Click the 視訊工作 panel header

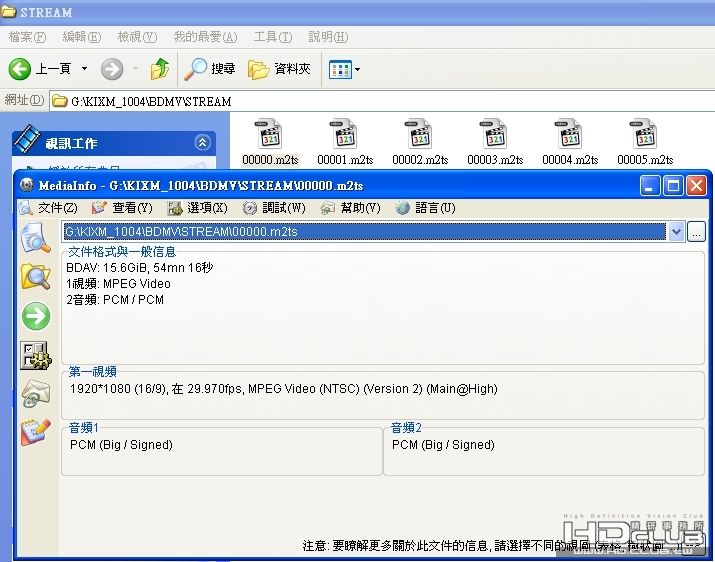pyautogui.click(x=114, y=143)
